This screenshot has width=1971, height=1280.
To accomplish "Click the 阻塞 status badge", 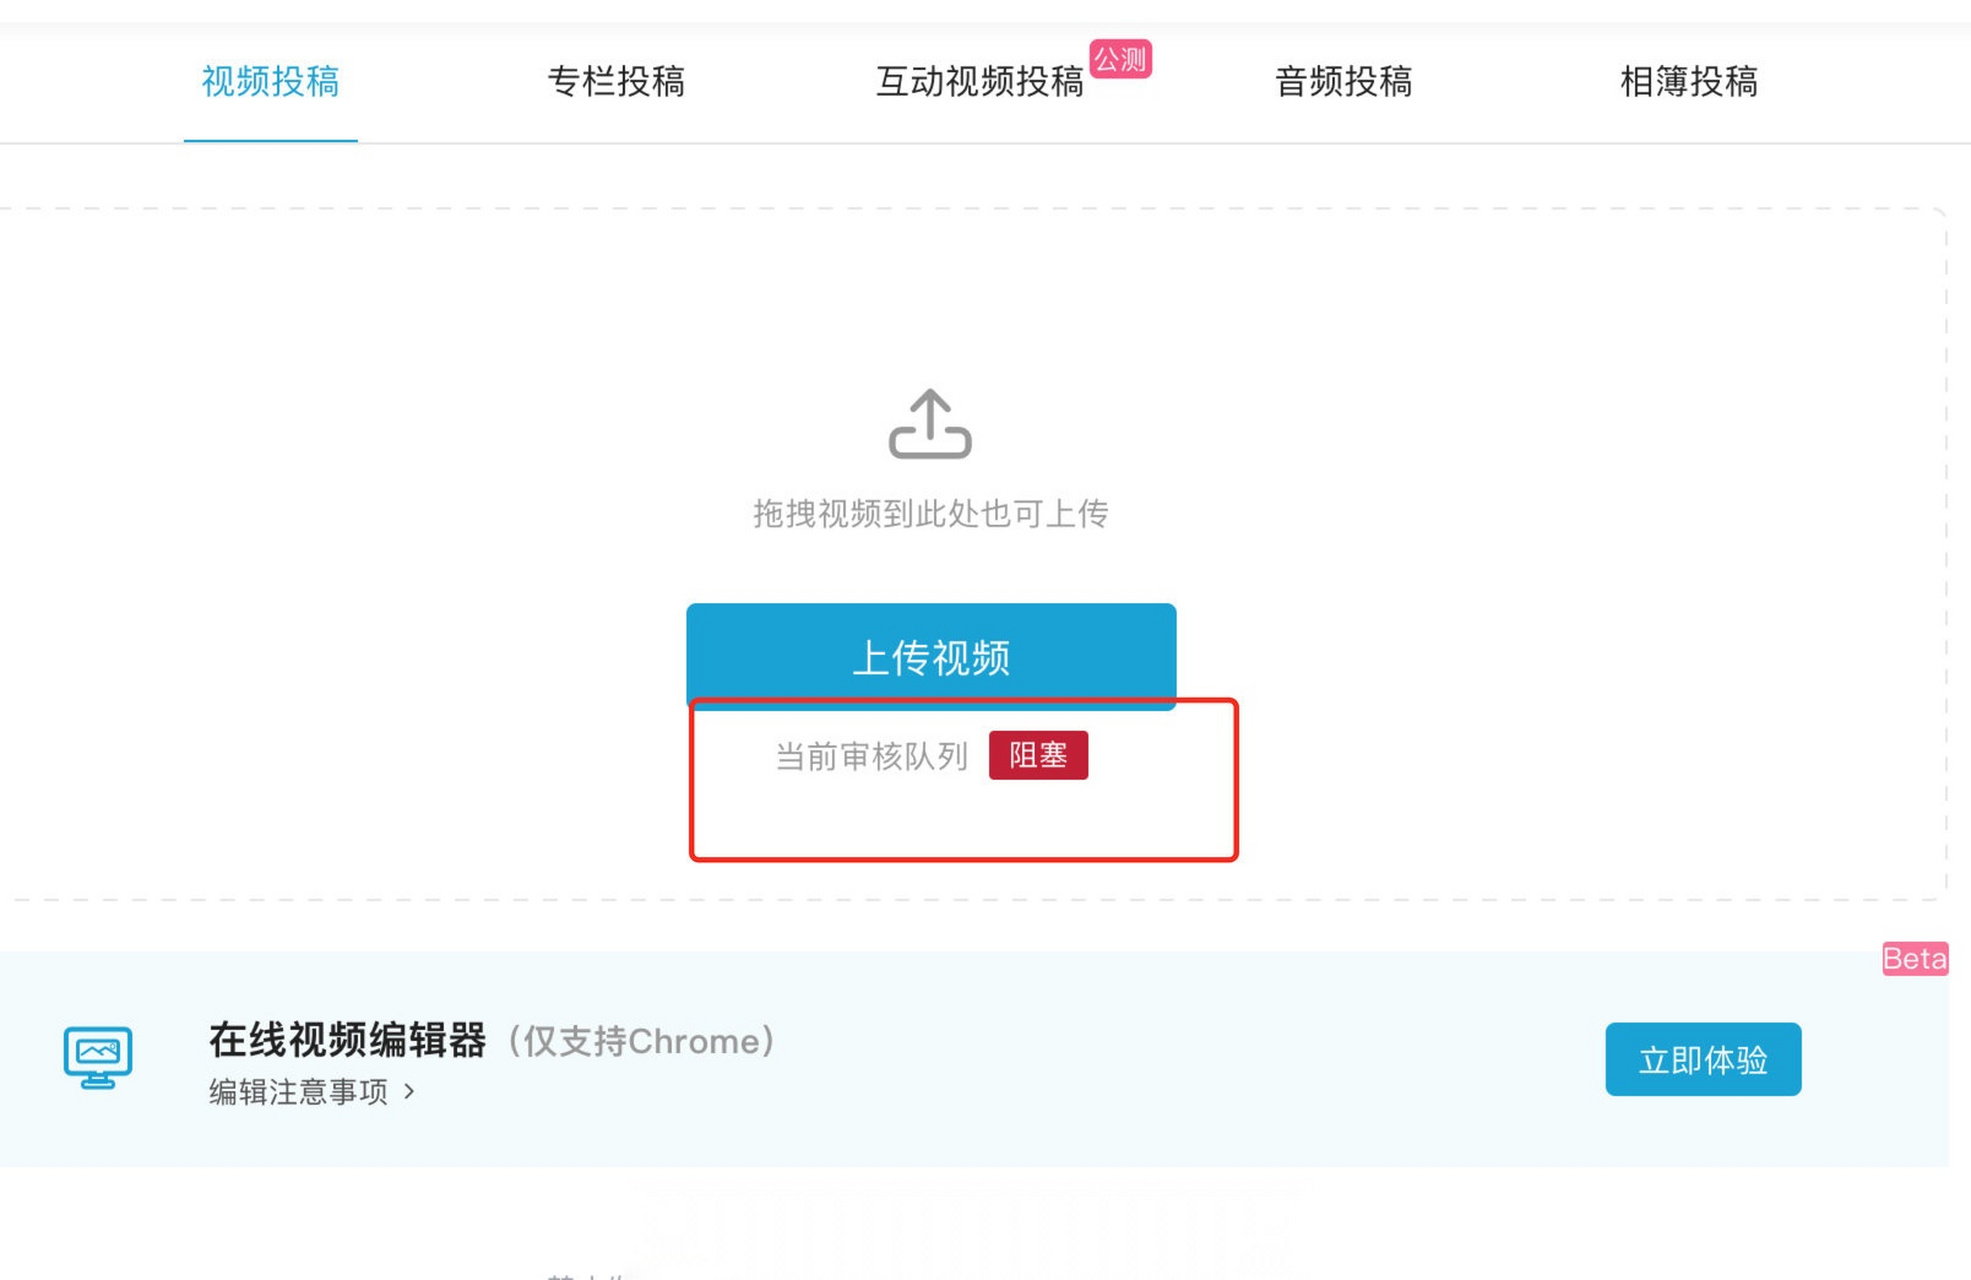I will point(1038,756).
